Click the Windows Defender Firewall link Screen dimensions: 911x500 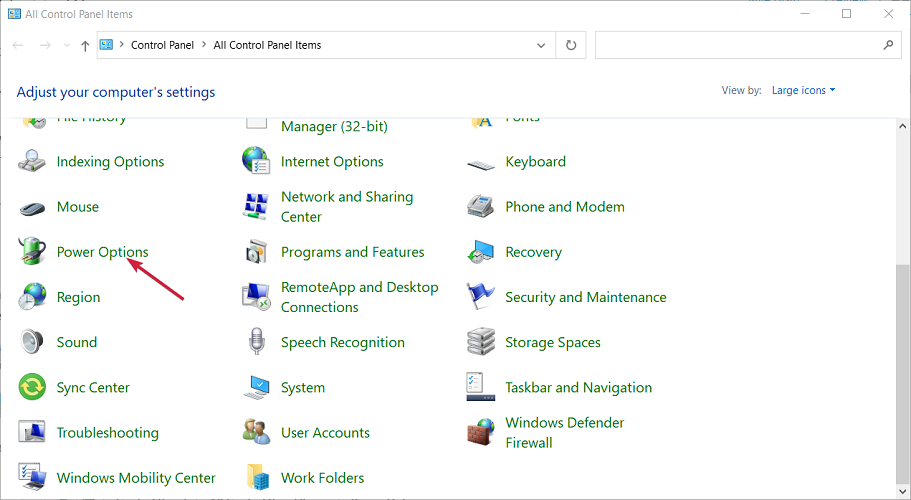point(564,433)
